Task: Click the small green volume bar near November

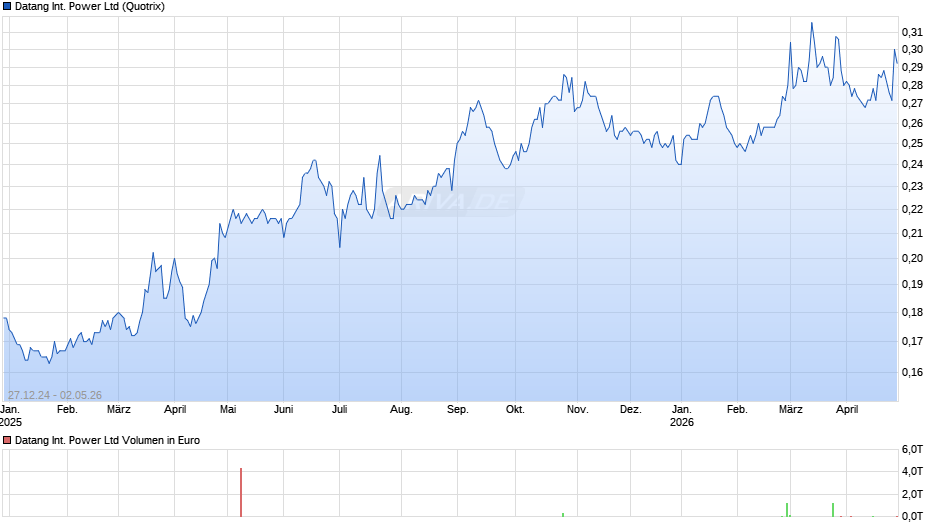Action: pos(563,515)
